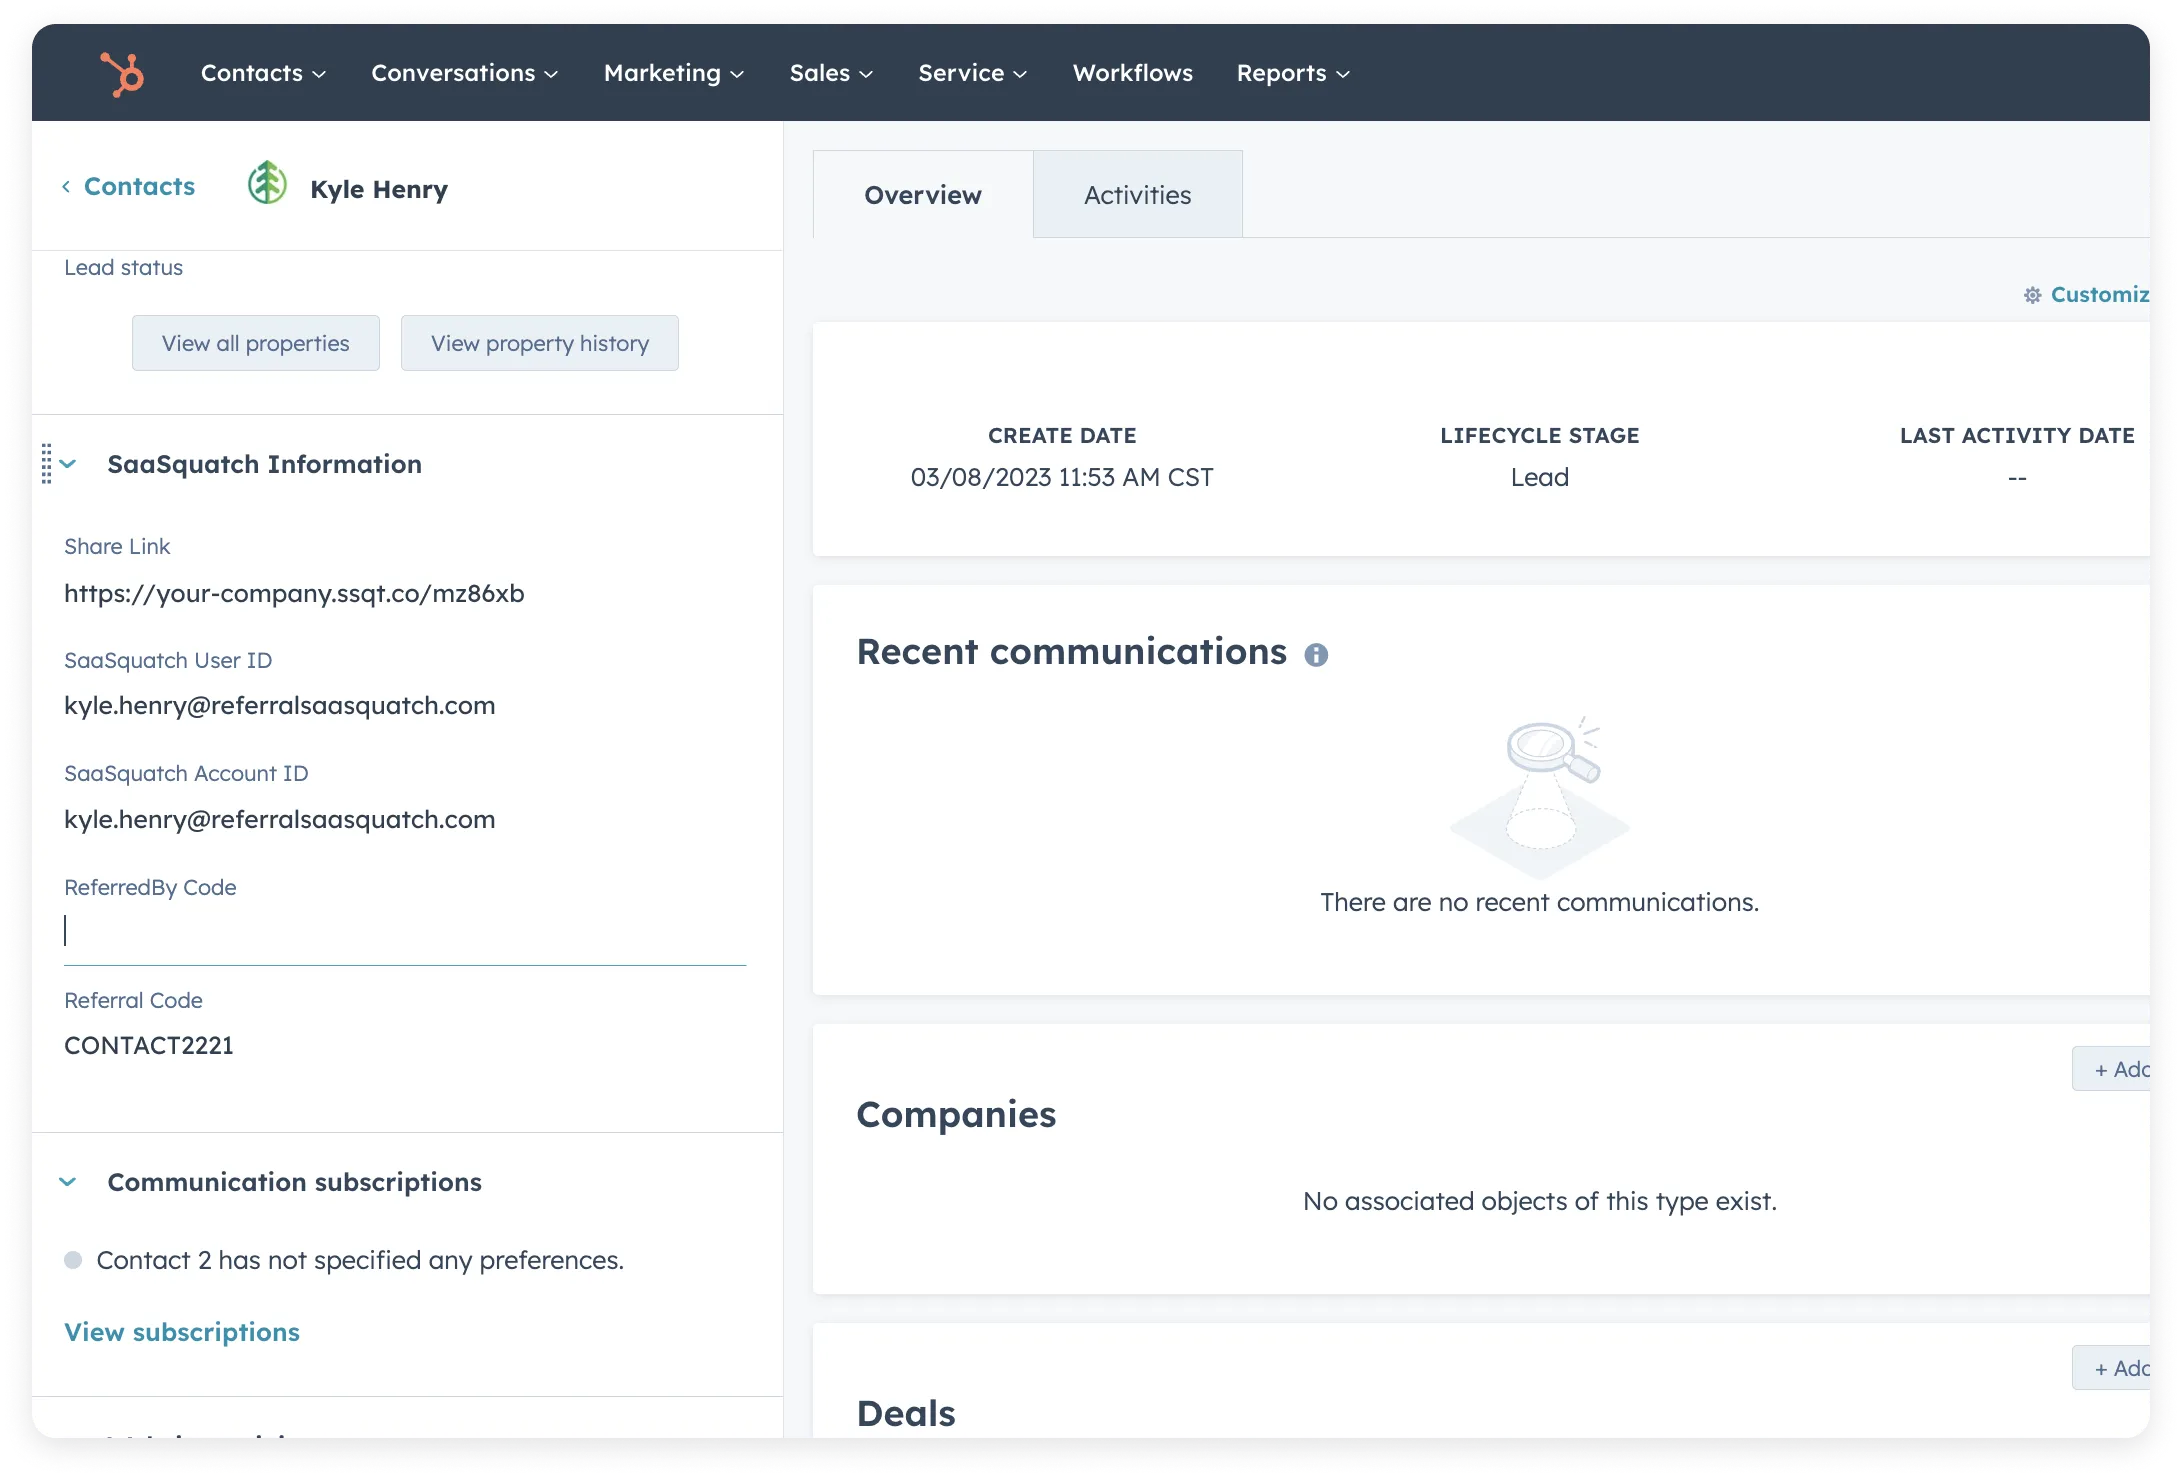Image resolution: width=2182 pixels, height=1478 pixels.
Task: Click the Last activity date value
Action: [x=2017, y=478]
